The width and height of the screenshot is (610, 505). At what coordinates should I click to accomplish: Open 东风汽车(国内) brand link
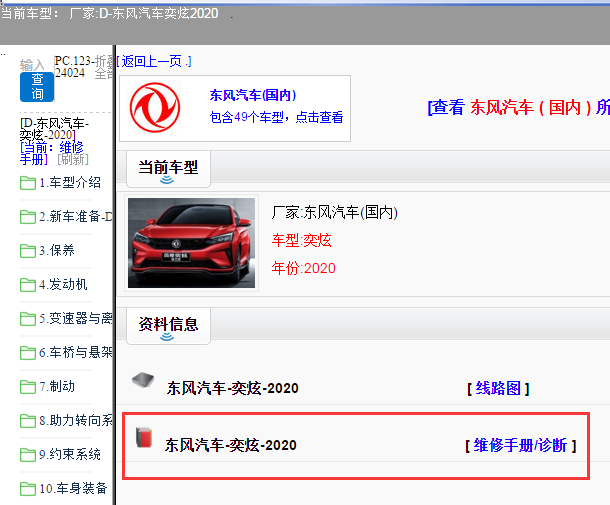tap(253, 95)
